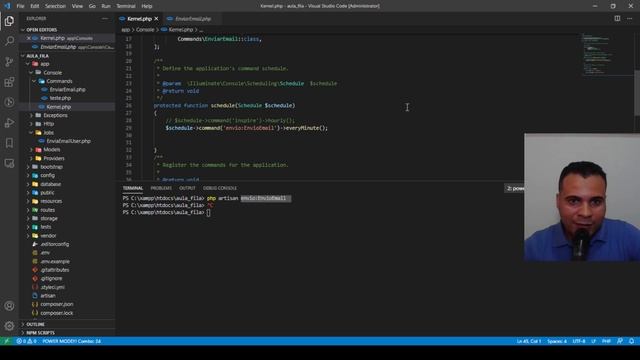Screen dimensions: 640x360
Task: Click the errors and warnings status indicator
Action: (x=27, y=341)
